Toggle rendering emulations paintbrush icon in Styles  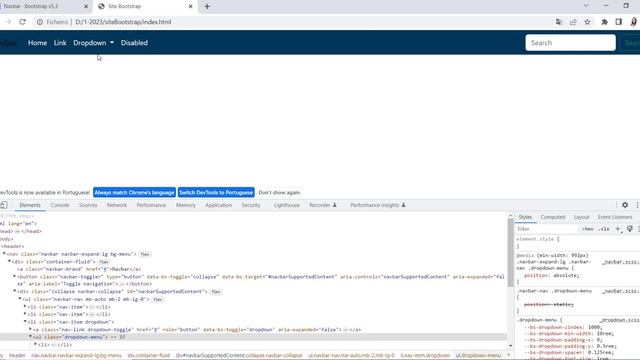click(630, 229)
